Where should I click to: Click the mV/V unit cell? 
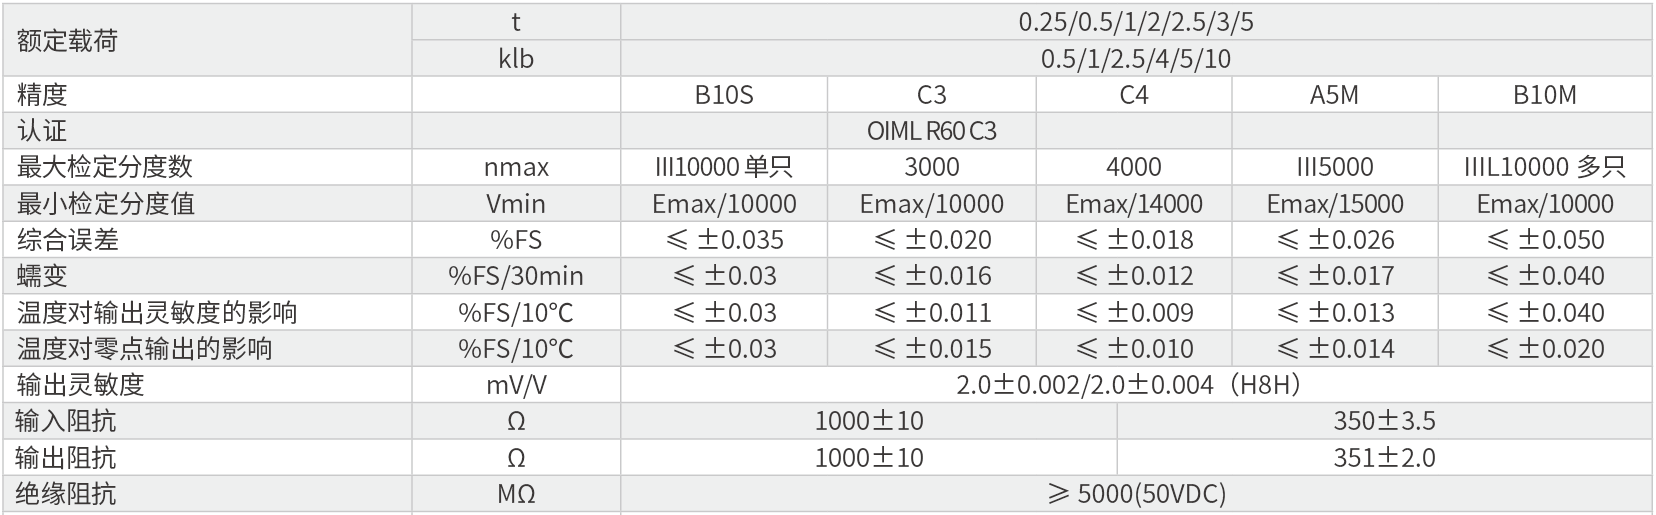pos(516,385)
